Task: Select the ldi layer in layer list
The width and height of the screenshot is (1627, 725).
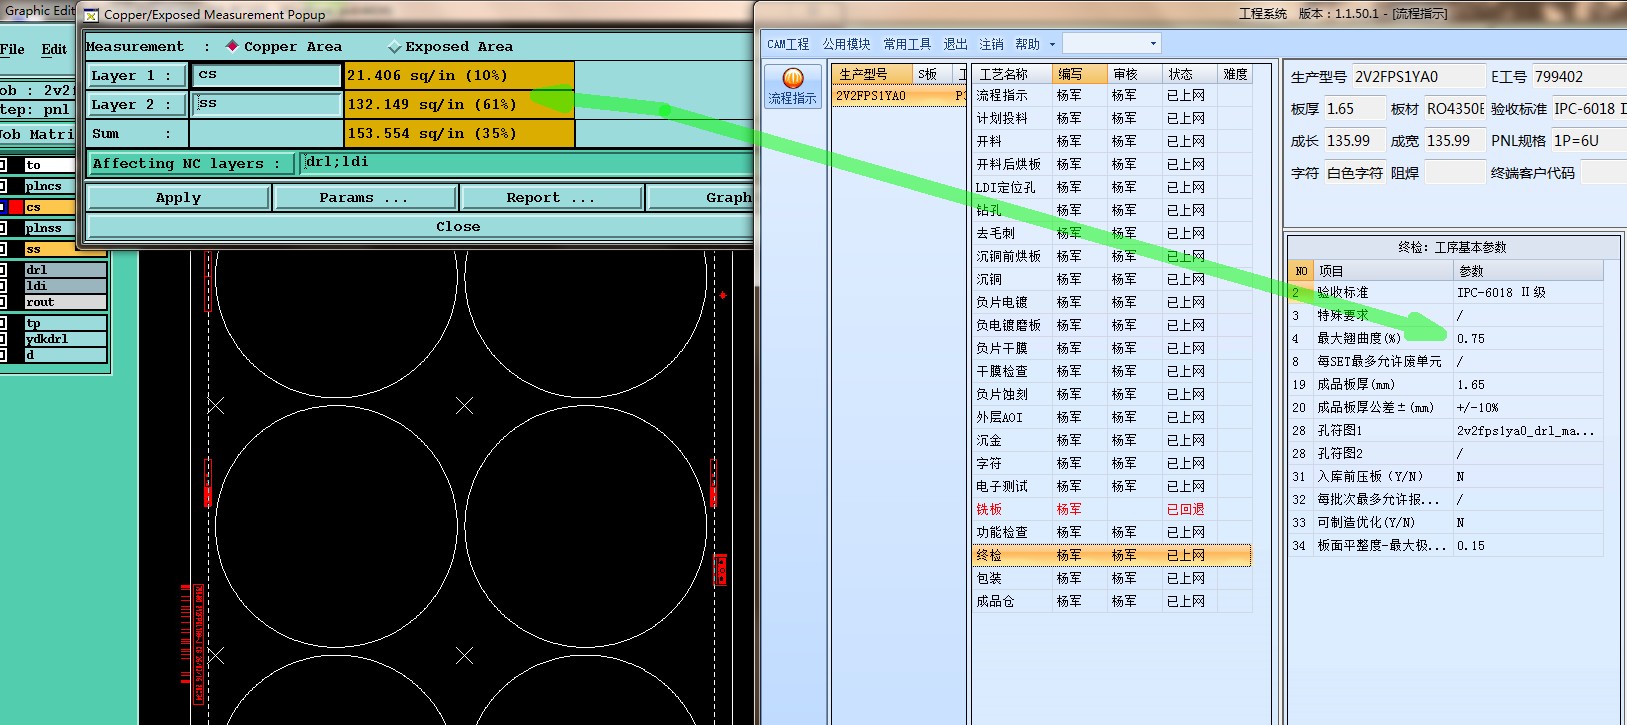Action: [x=65, y=286]
